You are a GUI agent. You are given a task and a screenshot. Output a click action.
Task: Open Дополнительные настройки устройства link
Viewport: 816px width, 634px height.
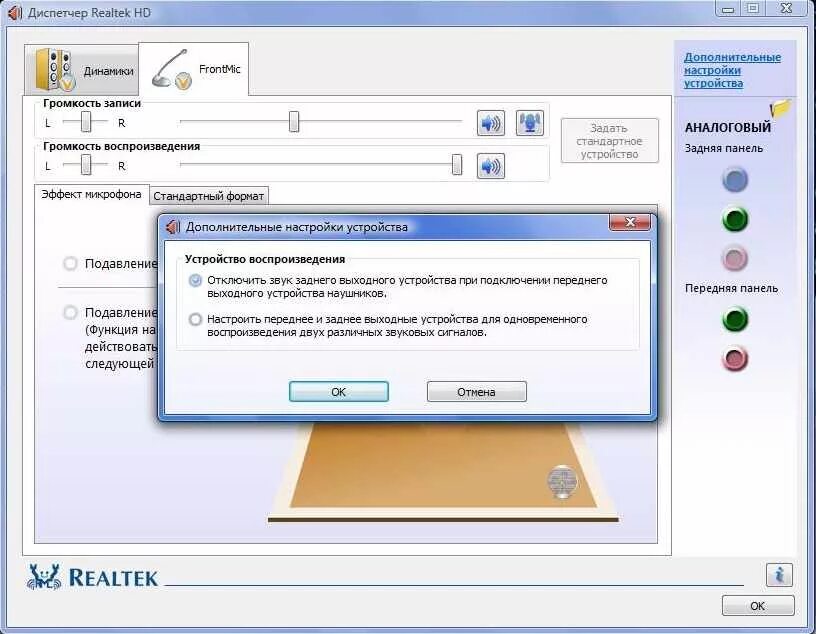732,70
